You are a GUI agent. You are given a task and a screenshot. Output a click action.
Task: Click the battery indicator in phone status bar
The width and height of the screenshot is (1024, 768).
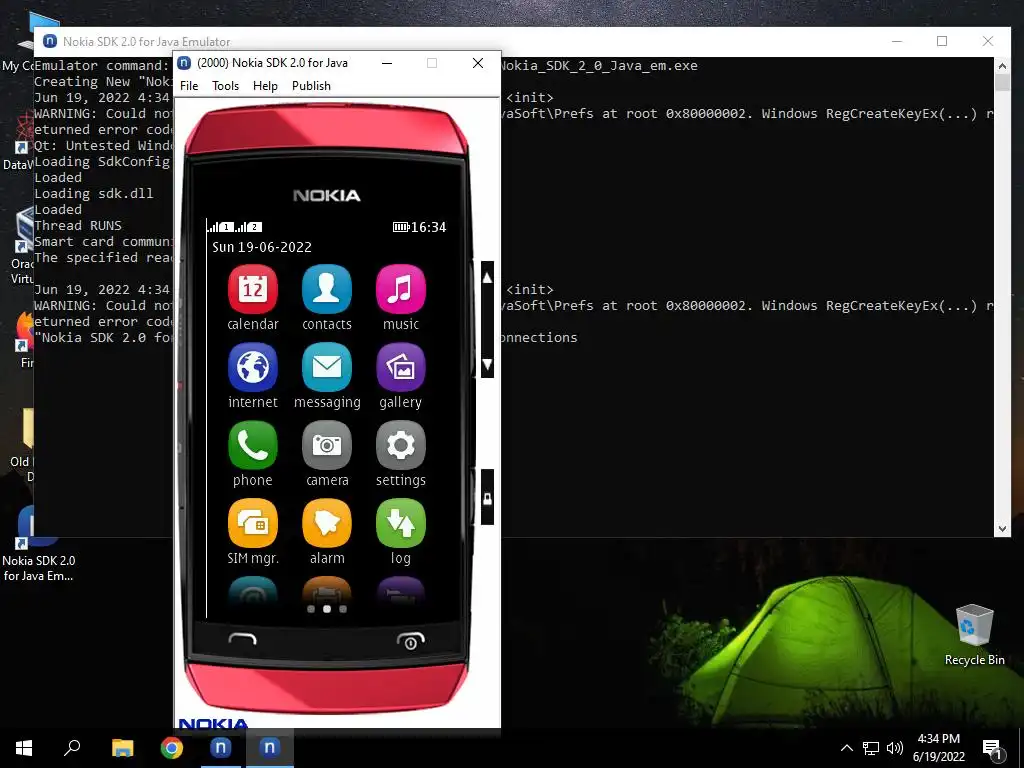(x=400, y=227)
